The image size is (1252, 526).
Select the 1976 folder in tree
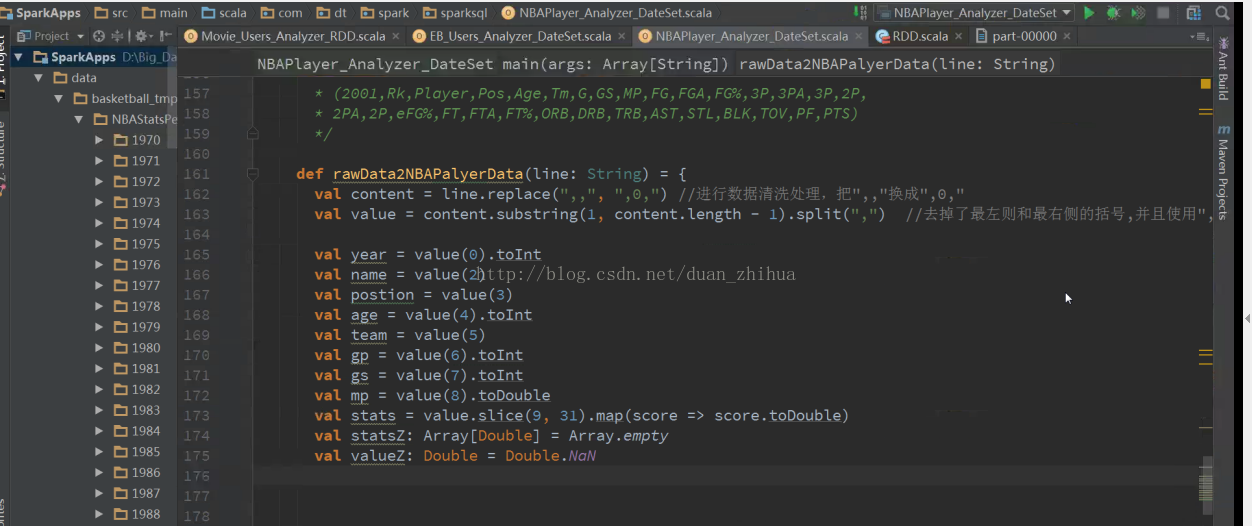(x=137, y=265)
